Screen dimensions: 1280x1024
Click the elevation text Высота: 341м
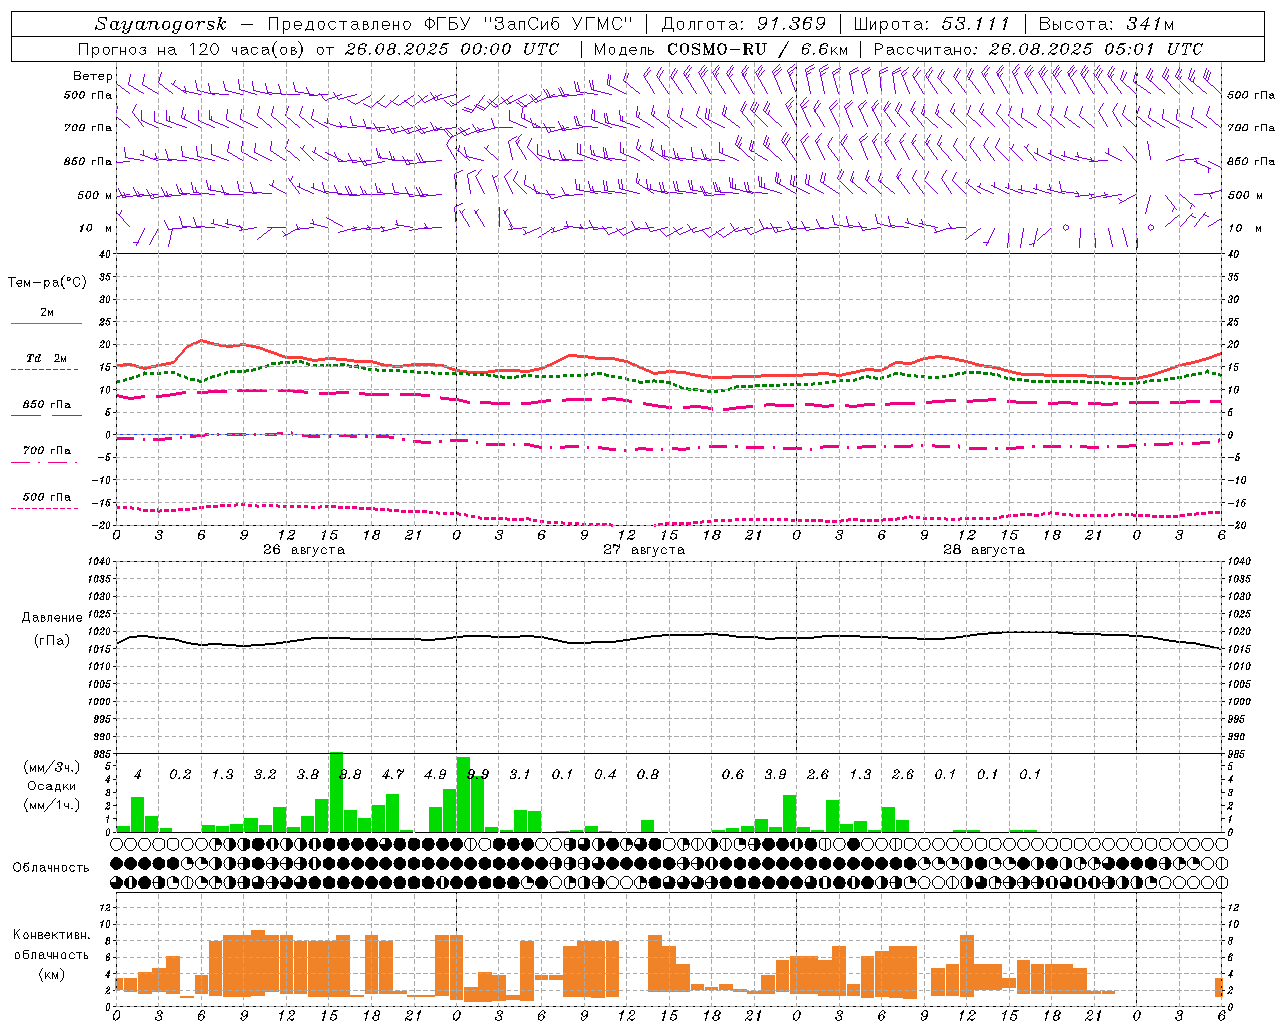1106,24
